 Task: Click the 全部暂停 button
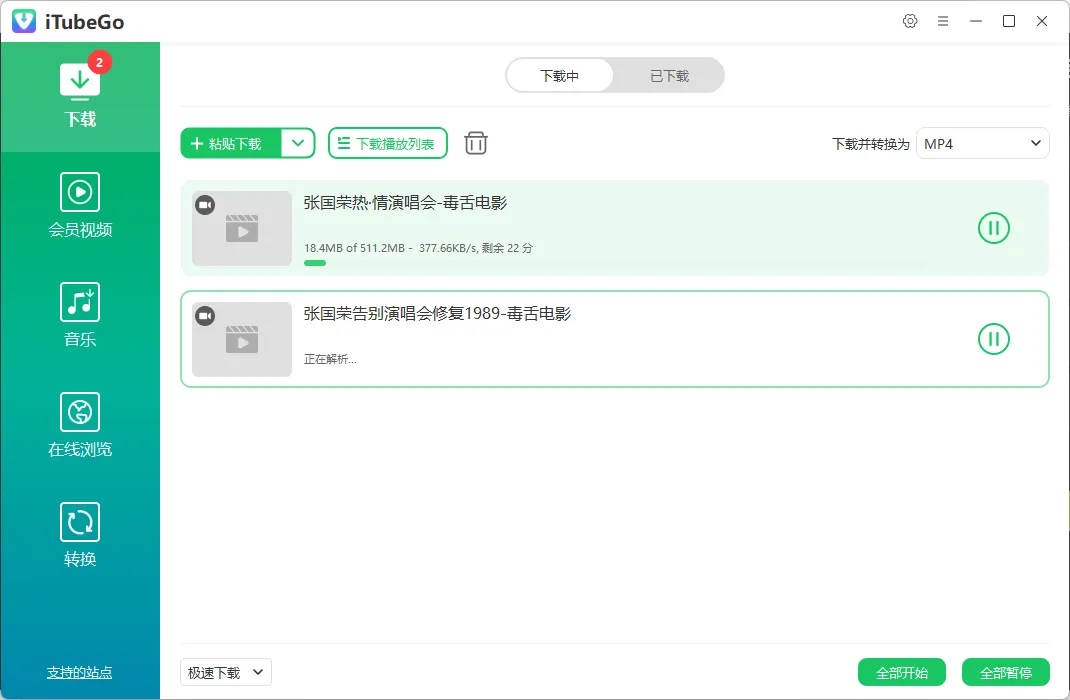pyautogui.click(x=1006, y=672)
